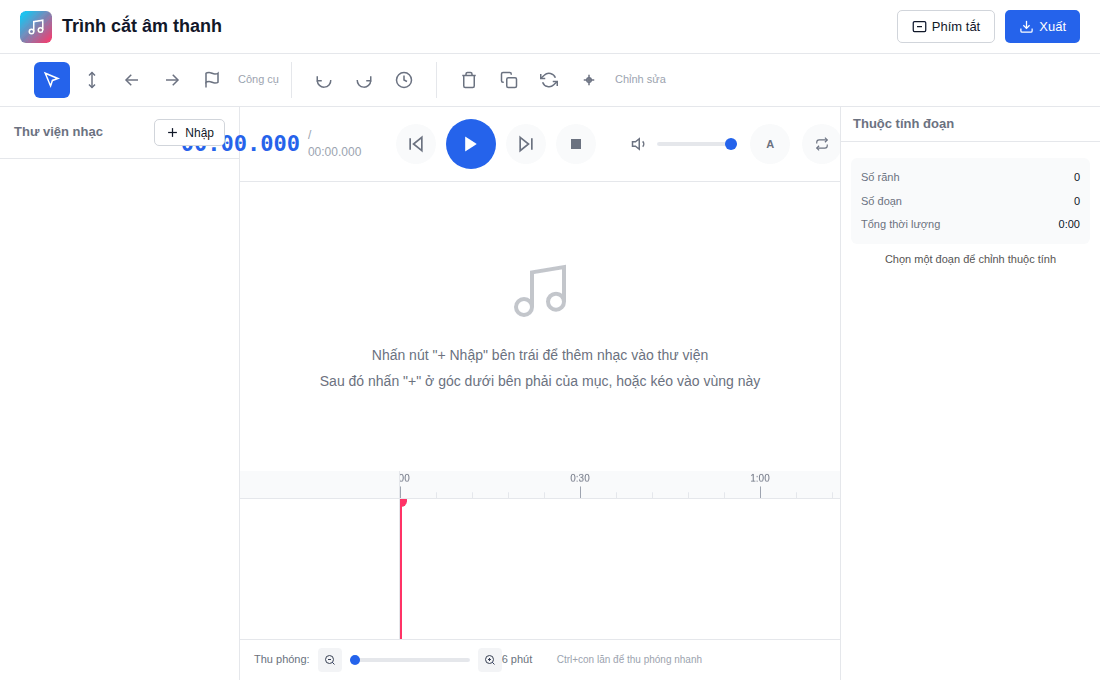Click the app's music note logo
This screenshot has height=680, width=1100.
[36, 27]
